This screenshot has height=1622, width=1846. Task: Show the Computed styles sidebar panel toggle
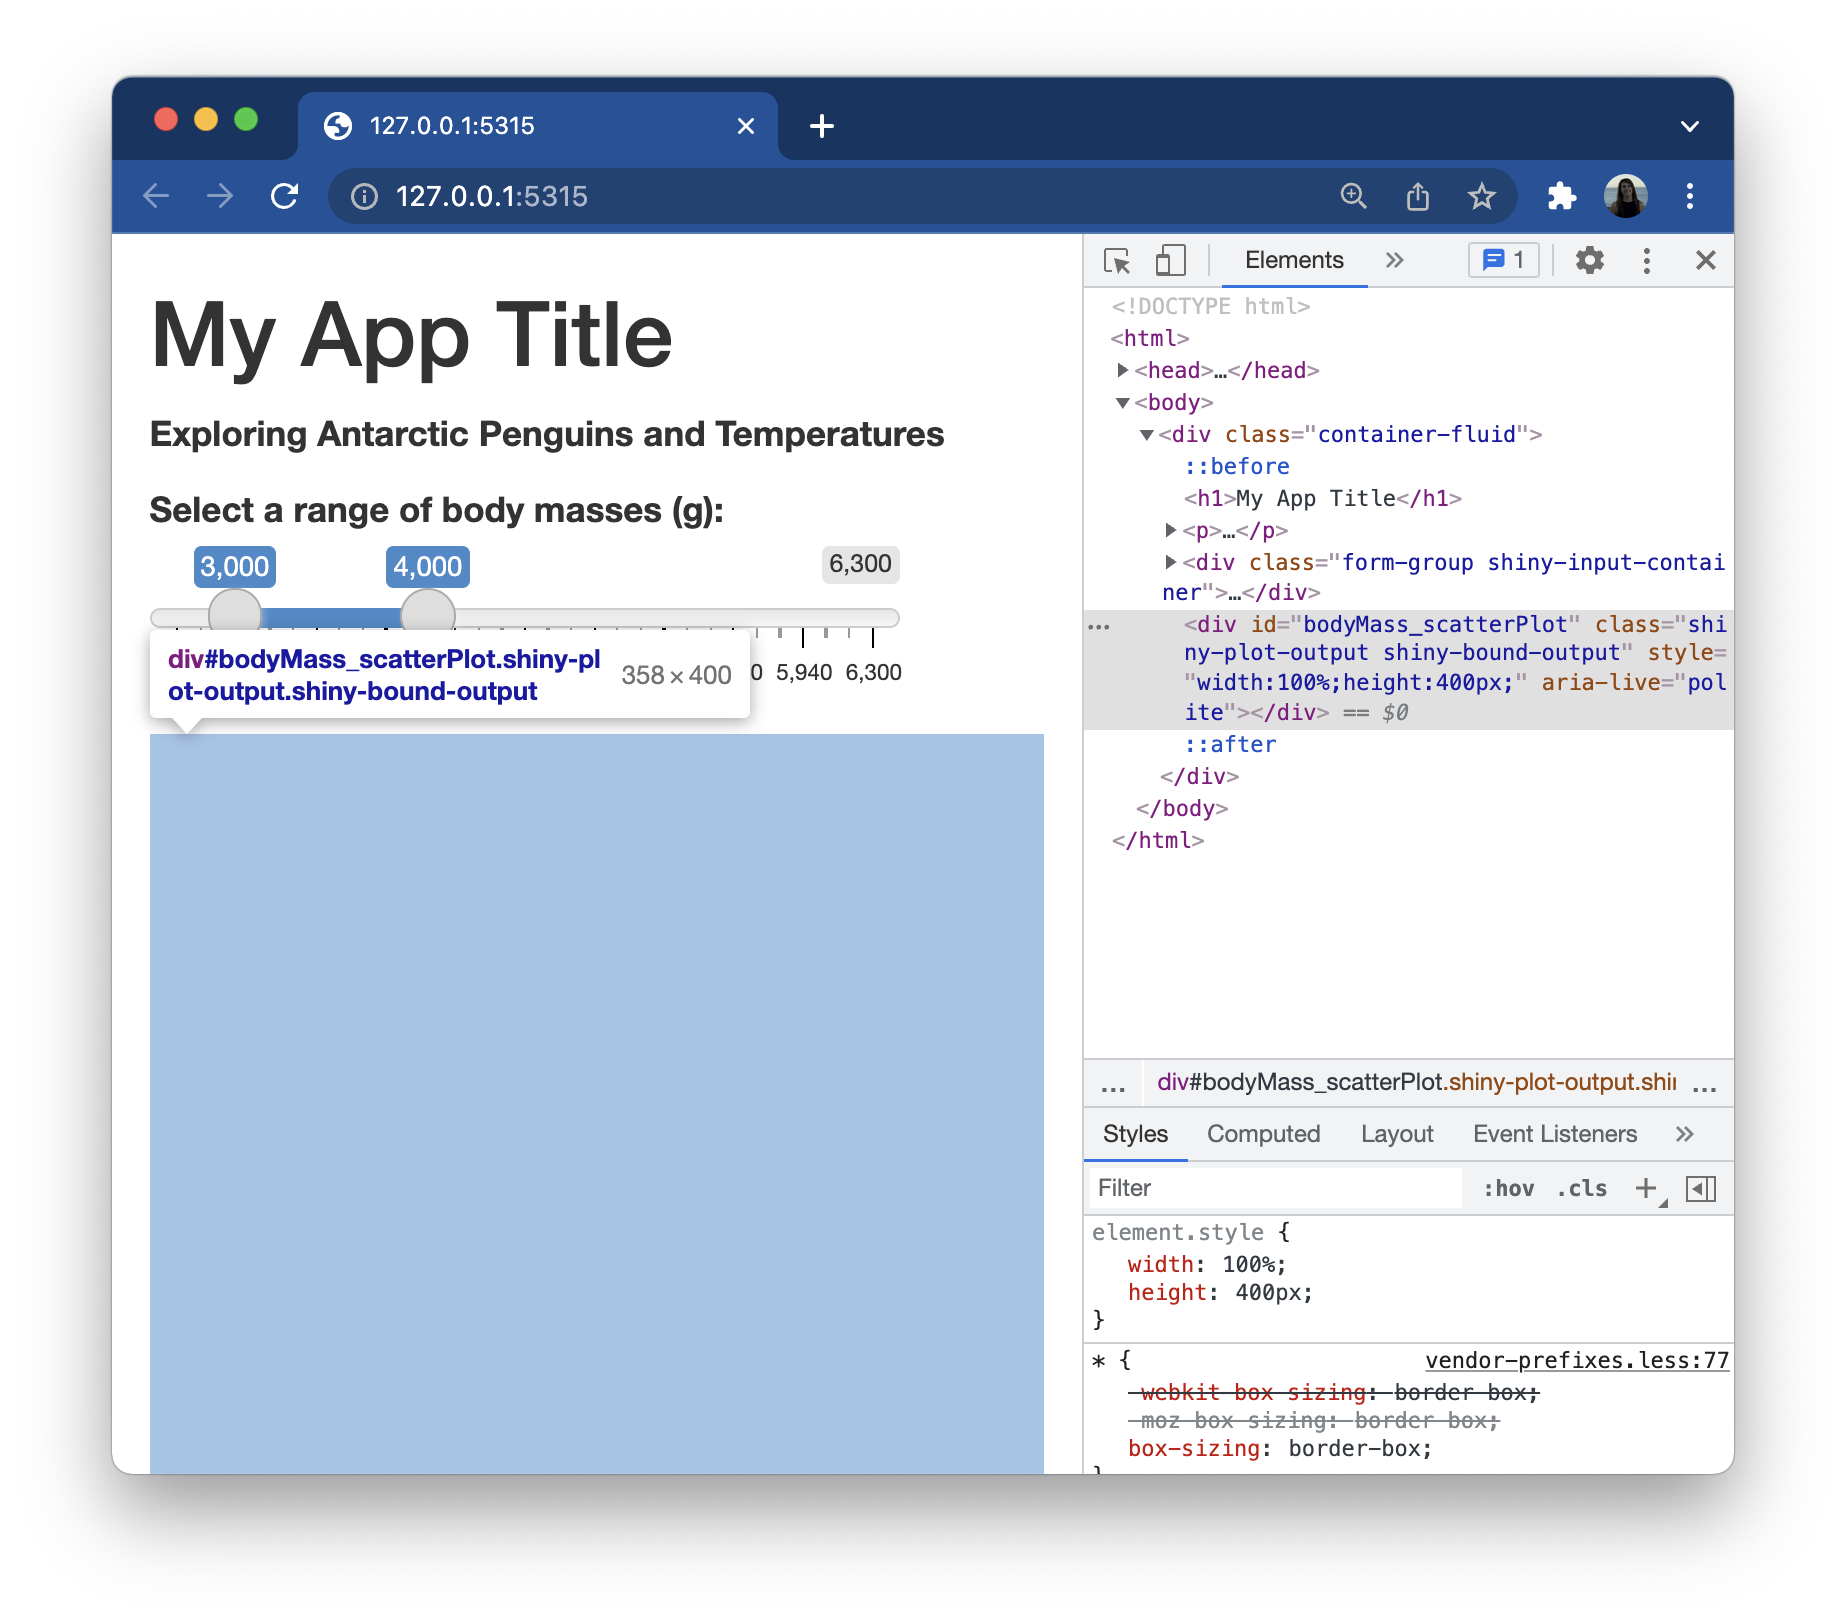[1702, 1188]
